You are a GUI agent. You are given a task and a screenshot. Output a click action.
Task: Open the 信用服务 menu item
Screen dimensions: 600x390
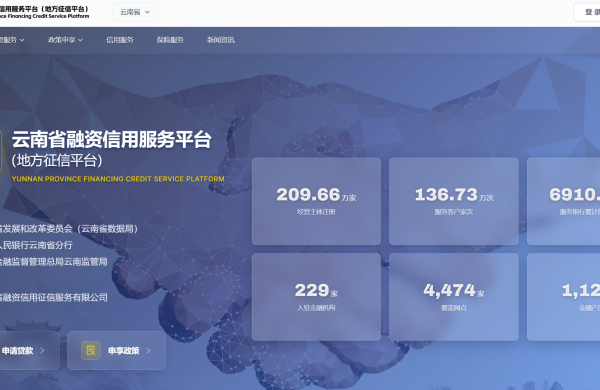point(120,40)
